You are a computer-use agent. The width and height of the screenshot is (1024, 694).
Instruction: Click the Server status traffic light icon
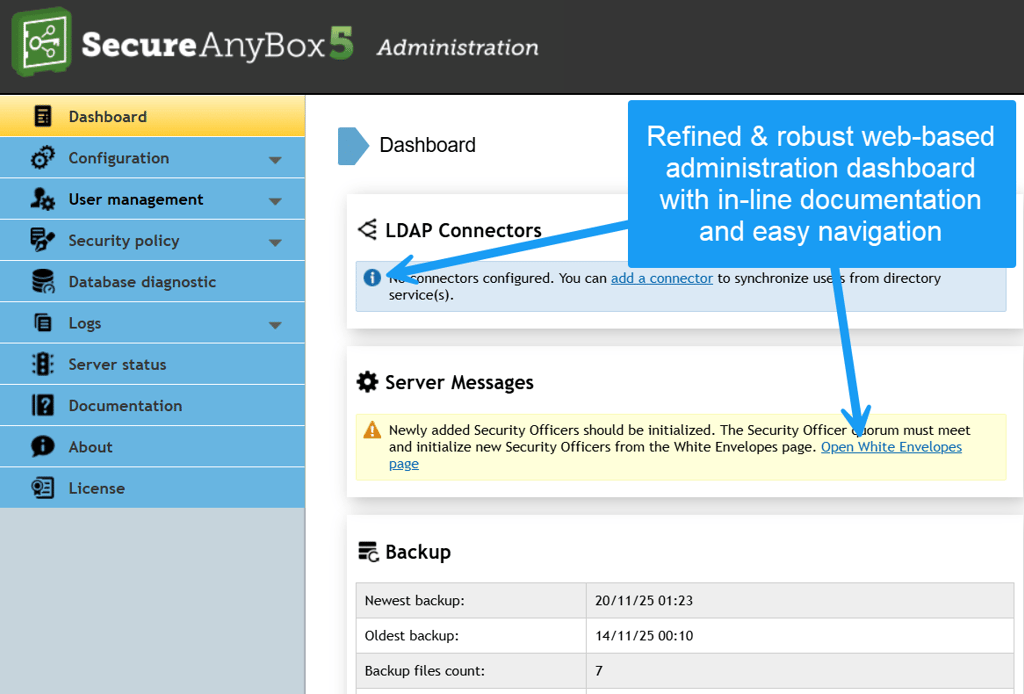click(x=42, y=364)
